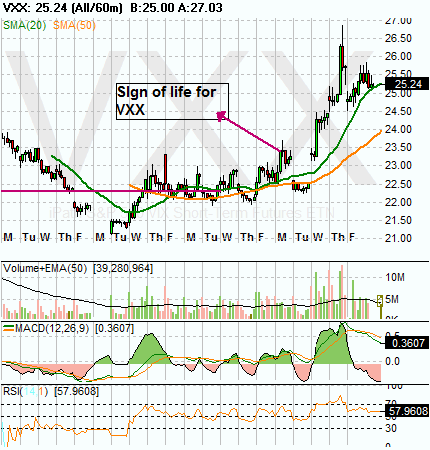
Task: Click the Volume+EMA(50) panel title
Action: pyautogui.click(x=45, y=268)
